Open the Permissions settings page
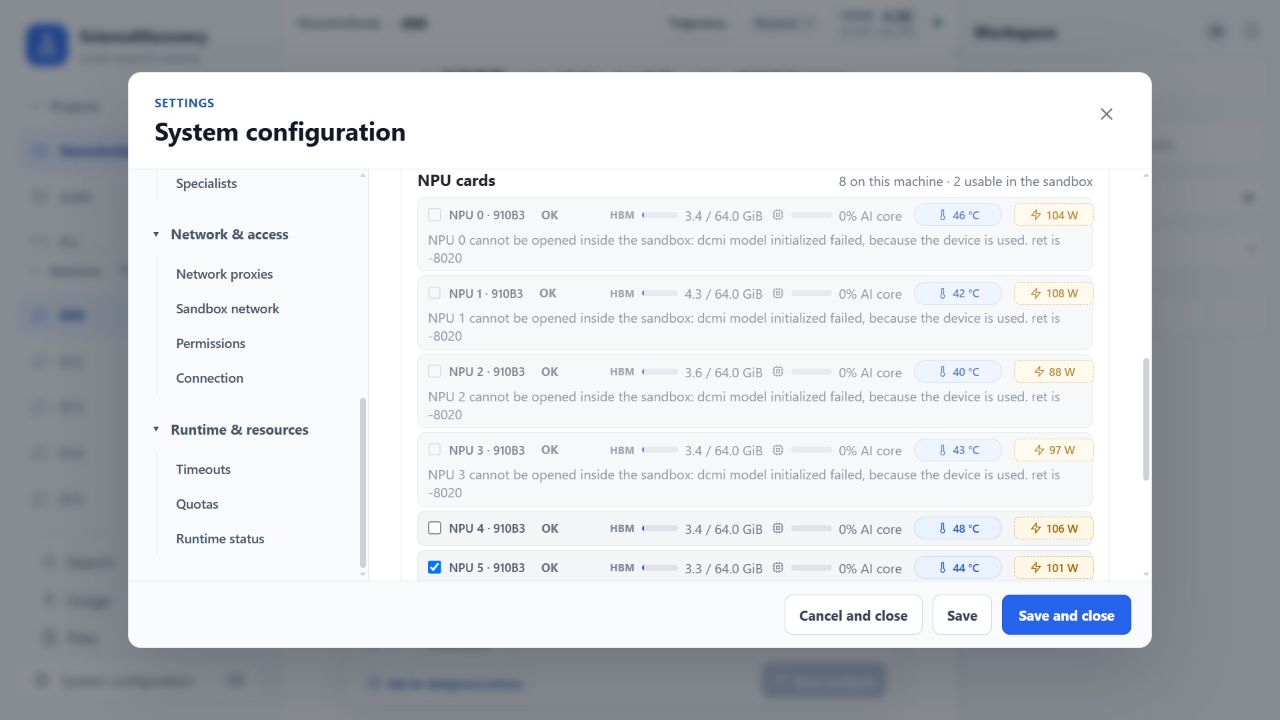This screenshot has height=720, width=1280. pyautogui.click(x=210, y=343)
